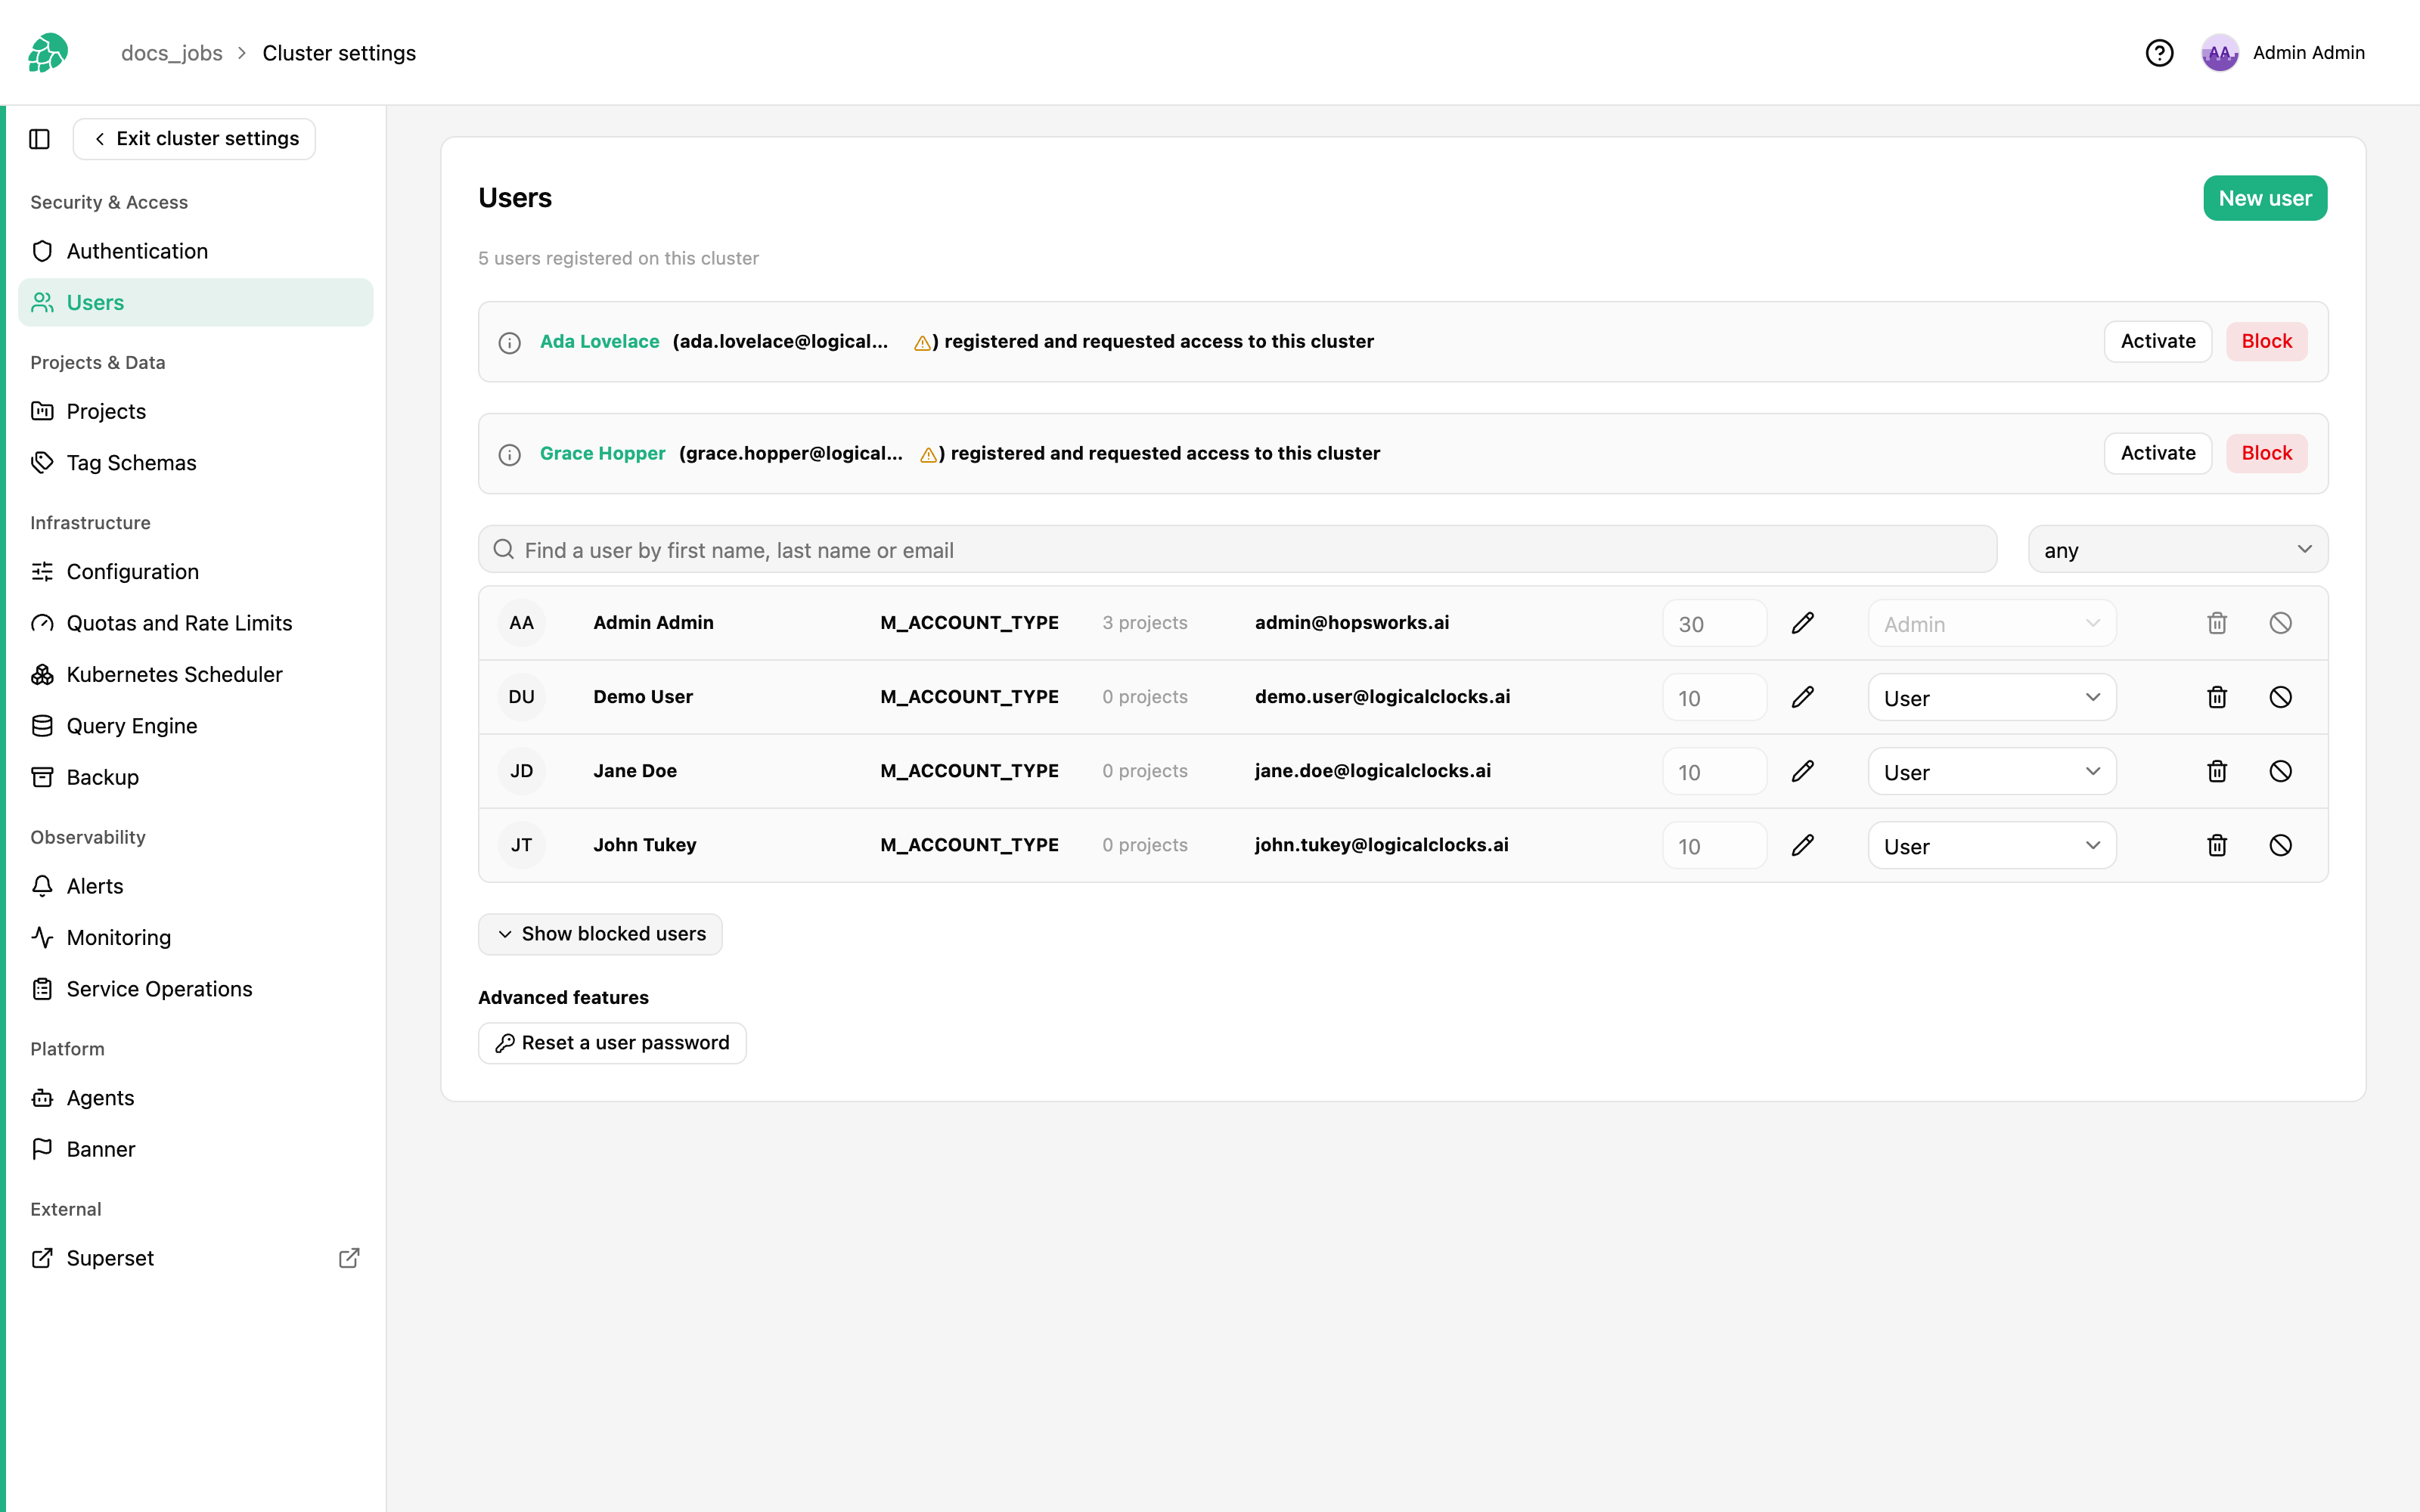This screenshot has width=2420, height=1512.
Task: Click the Admin Admin avatar icon
Action: (2219, 53)
